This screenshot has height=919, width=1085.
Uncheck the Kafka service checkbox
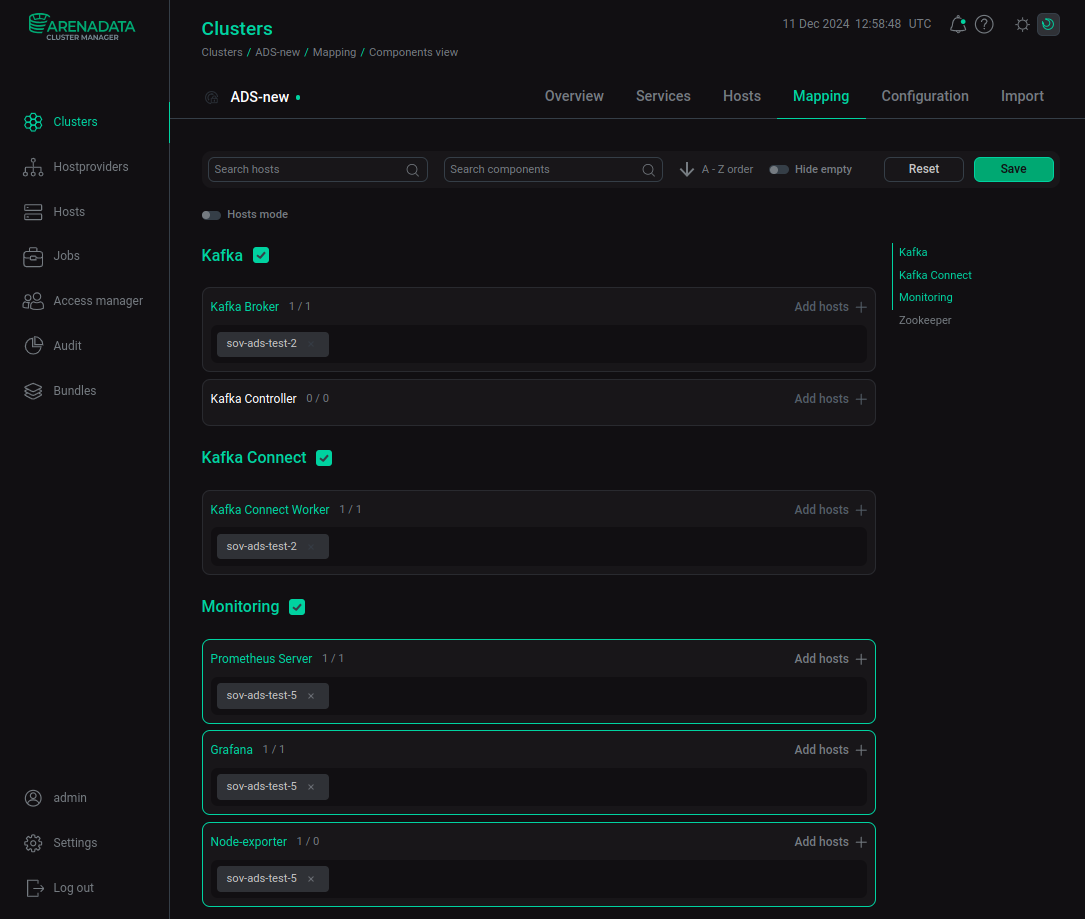(261, 255)
